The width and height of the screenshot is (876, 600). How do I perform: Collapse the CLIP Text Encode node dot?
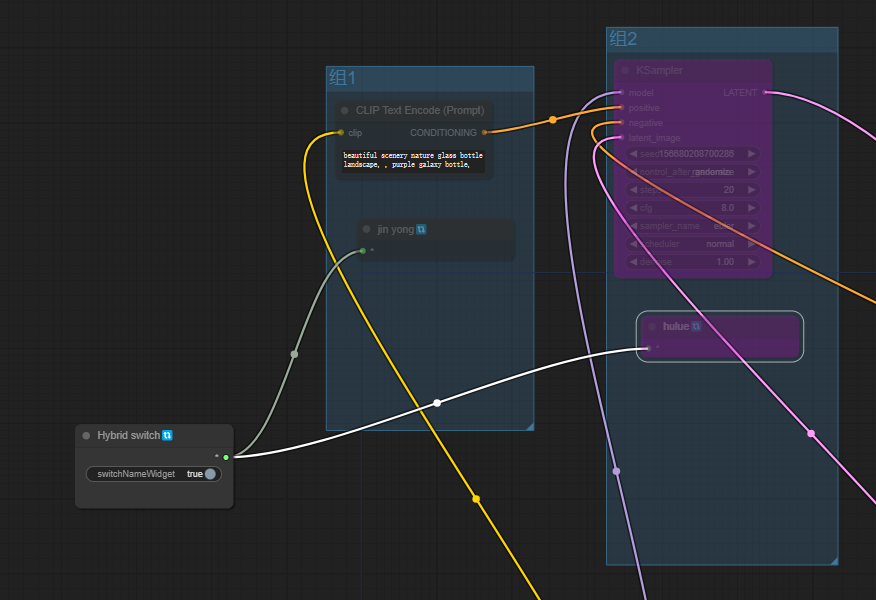pyautogui.click(x=345, y=111)
